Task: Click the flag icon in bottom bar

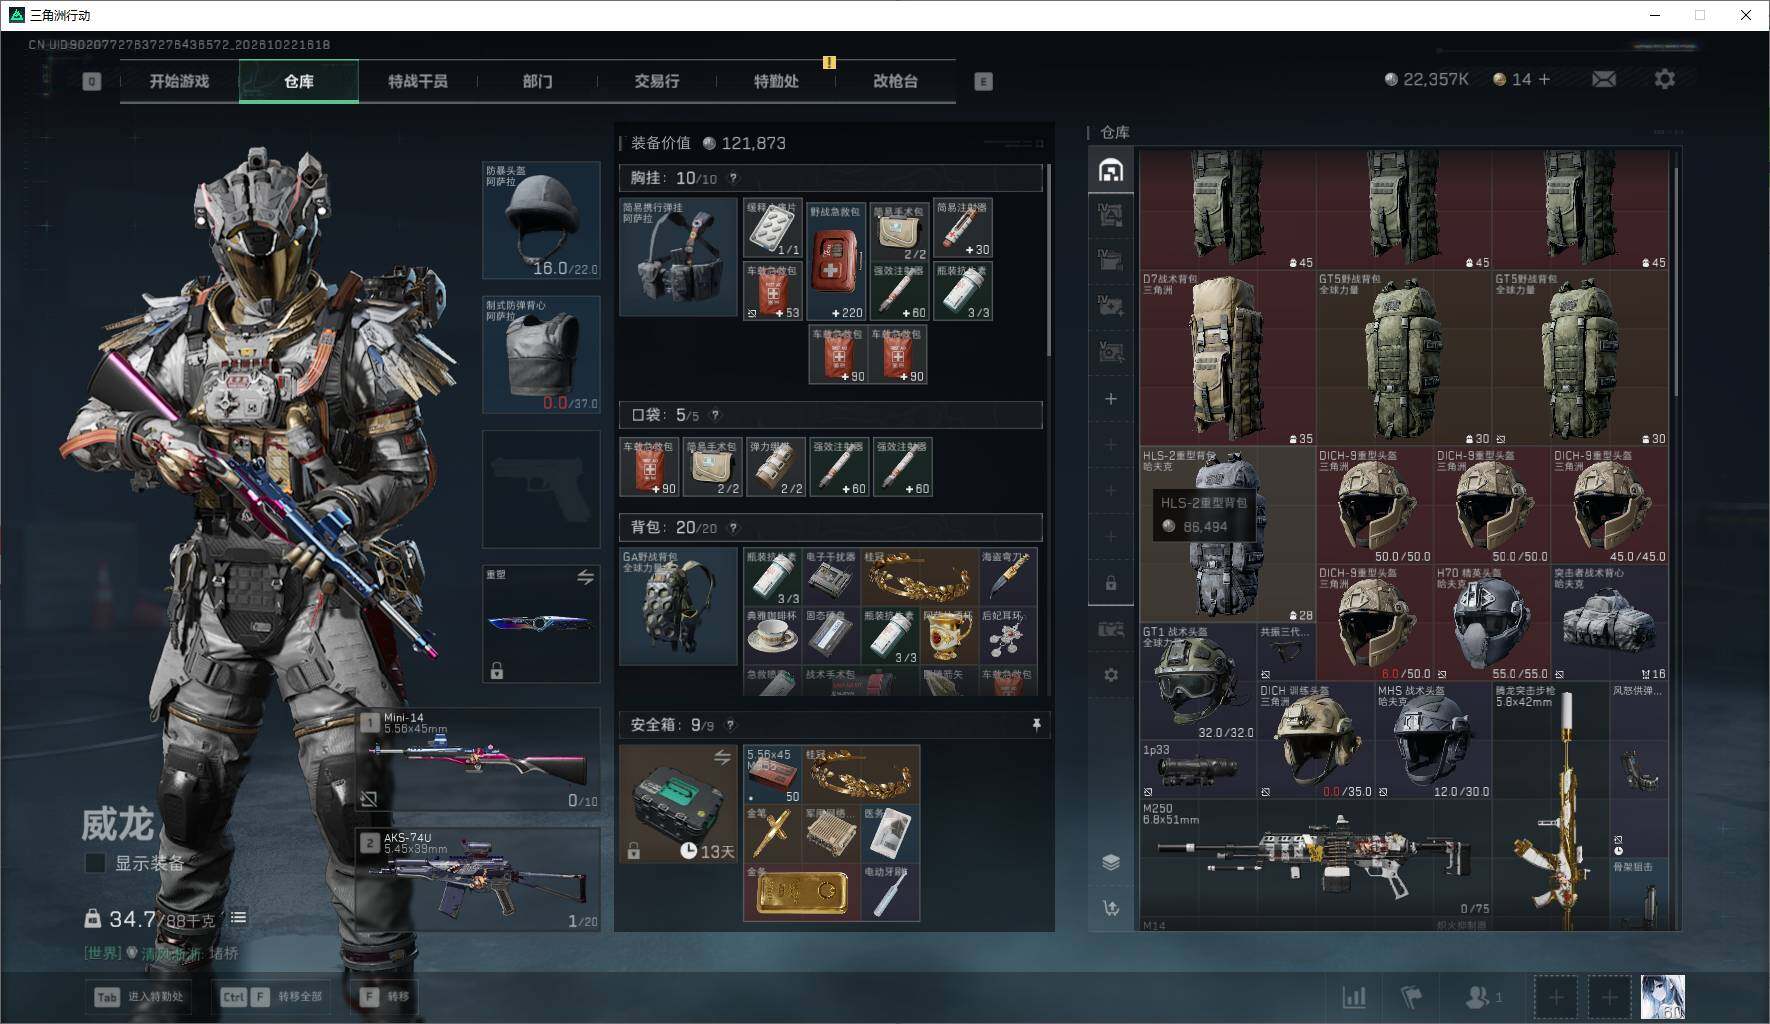Action: (1411, 997)
